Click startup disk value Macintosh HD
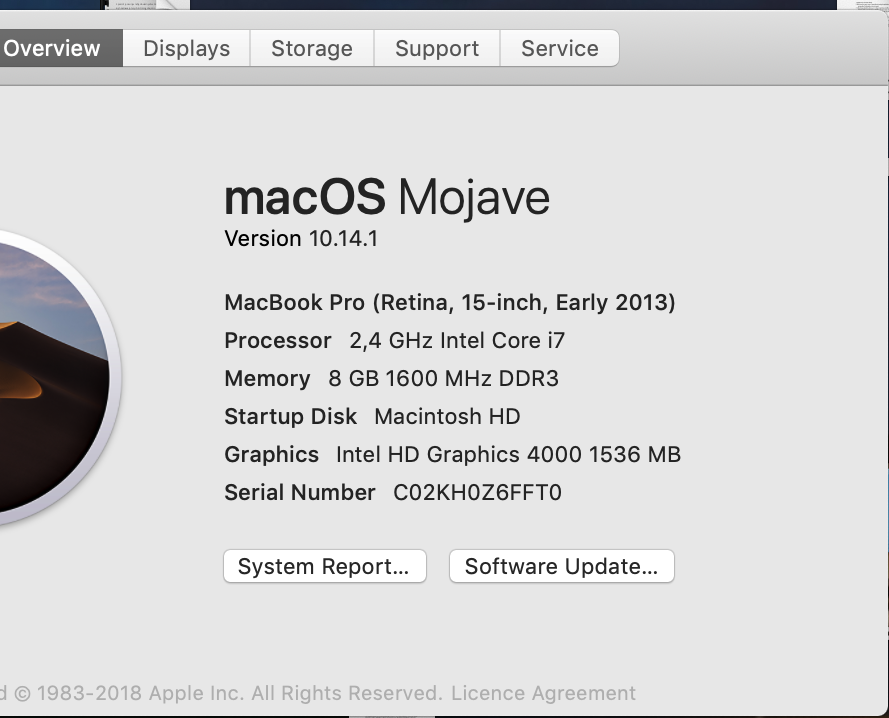Screen dimensions: 889x718 (x=447, y=417)
